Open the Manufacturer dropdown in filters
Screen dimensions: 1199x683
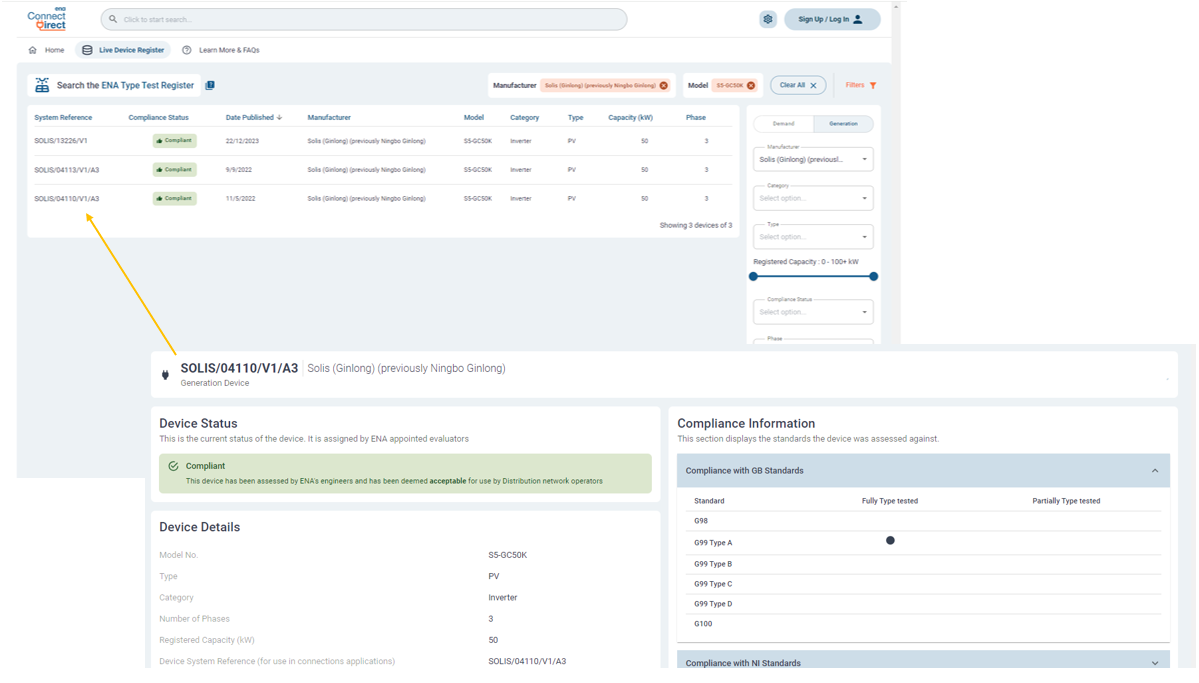[813, 160]
